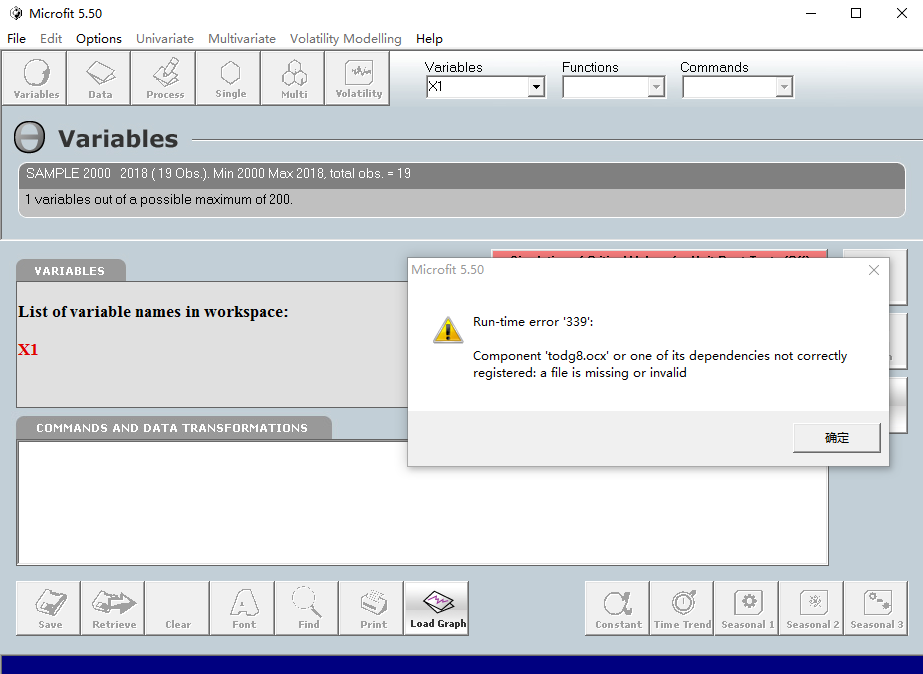Maximize the Microfit window
The width and height of the screenshot is (923, 674).
[x=856, y=13]
